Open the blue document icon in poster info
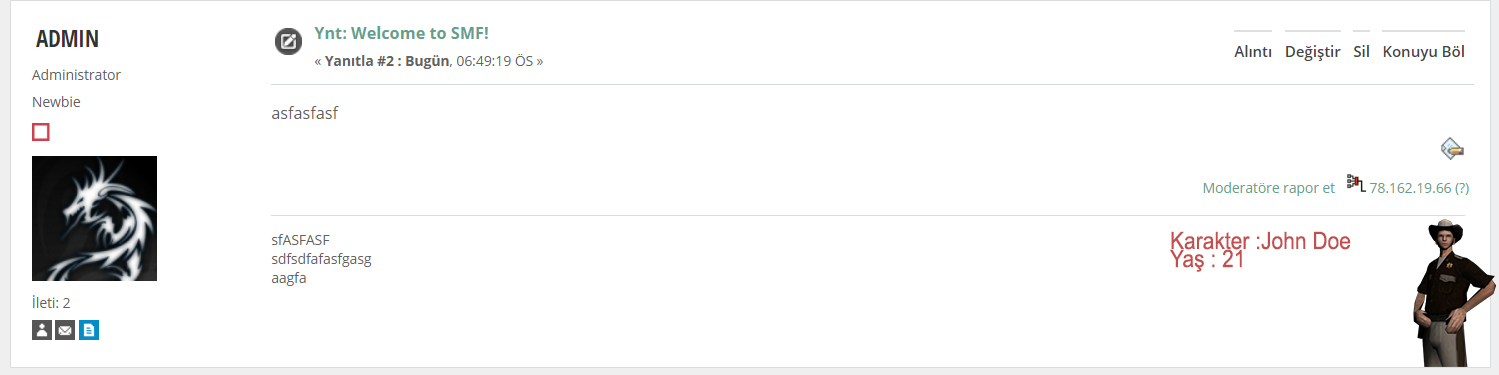This screenshot has height=375, width=1499. (89, 330)
